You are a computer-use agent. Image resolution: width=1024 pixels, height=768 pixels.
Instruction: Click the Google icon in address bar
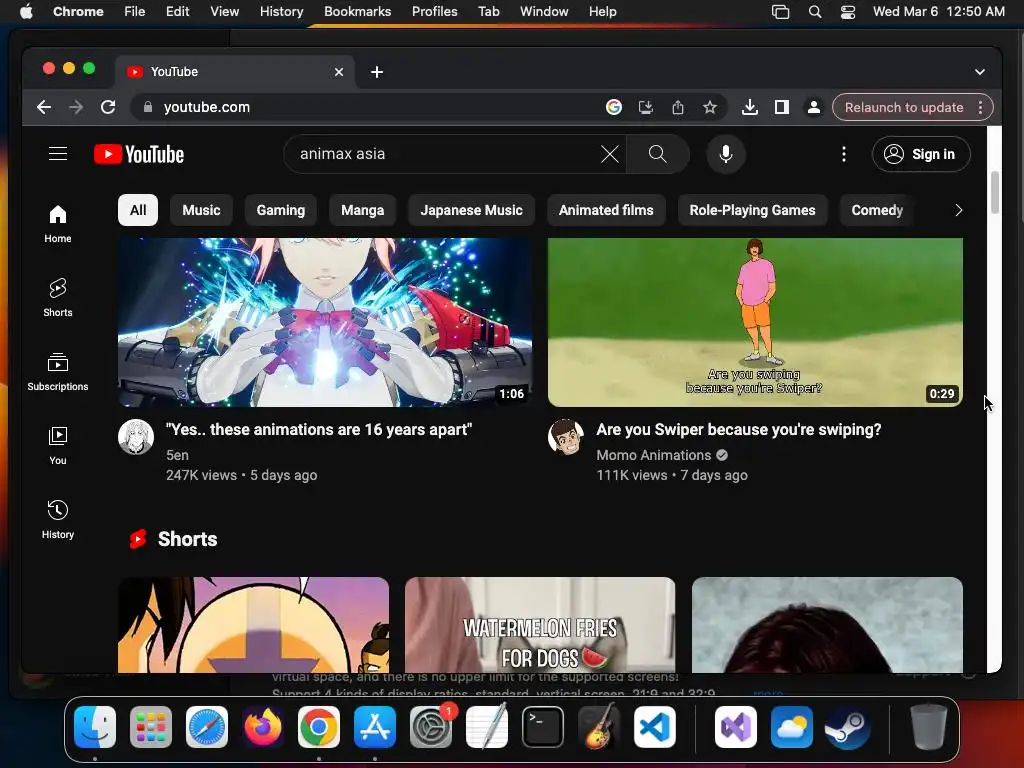click(x=614, y=107)
